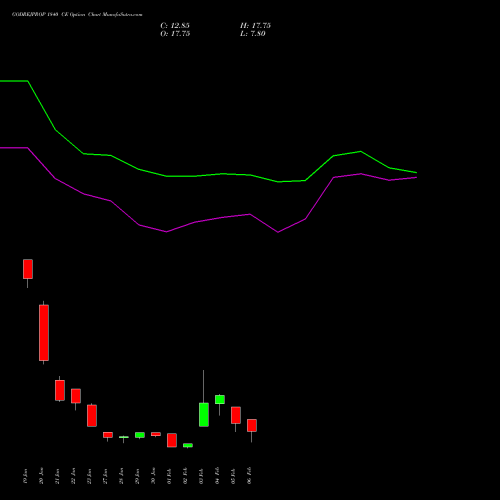Click the low value L: 7.80
Image resolution: width=500 pixels, height=500 pixels.
253,34
